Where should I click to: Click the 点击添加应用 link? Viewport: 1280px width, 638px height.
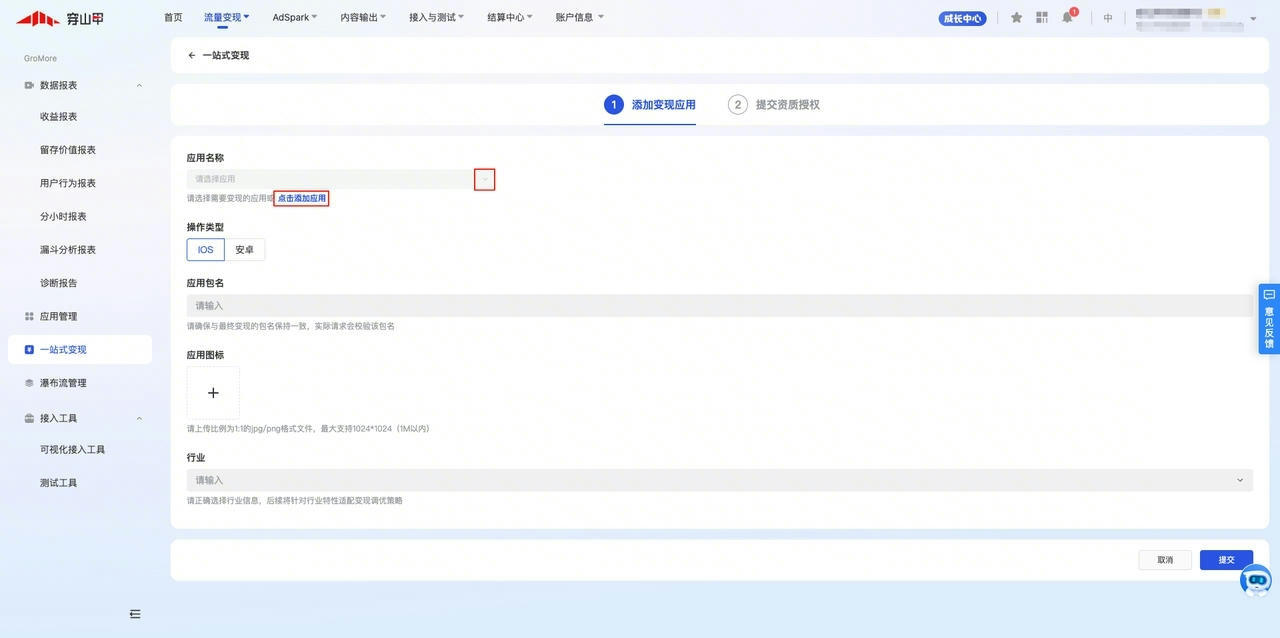[x=301, y=199]
